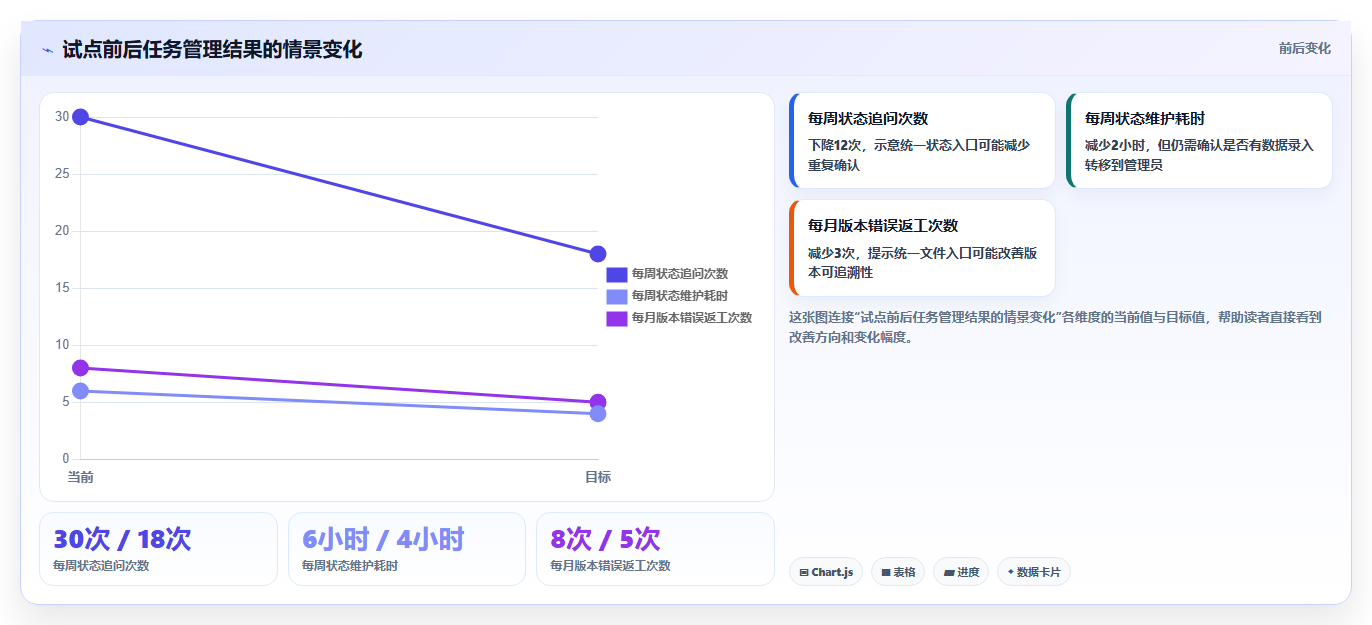Image resolution: width=1372 pixels, height=625 pixels.
Task: Click the lightning icon beside the title
Action: pyautogui.click(x=47, y=50)
